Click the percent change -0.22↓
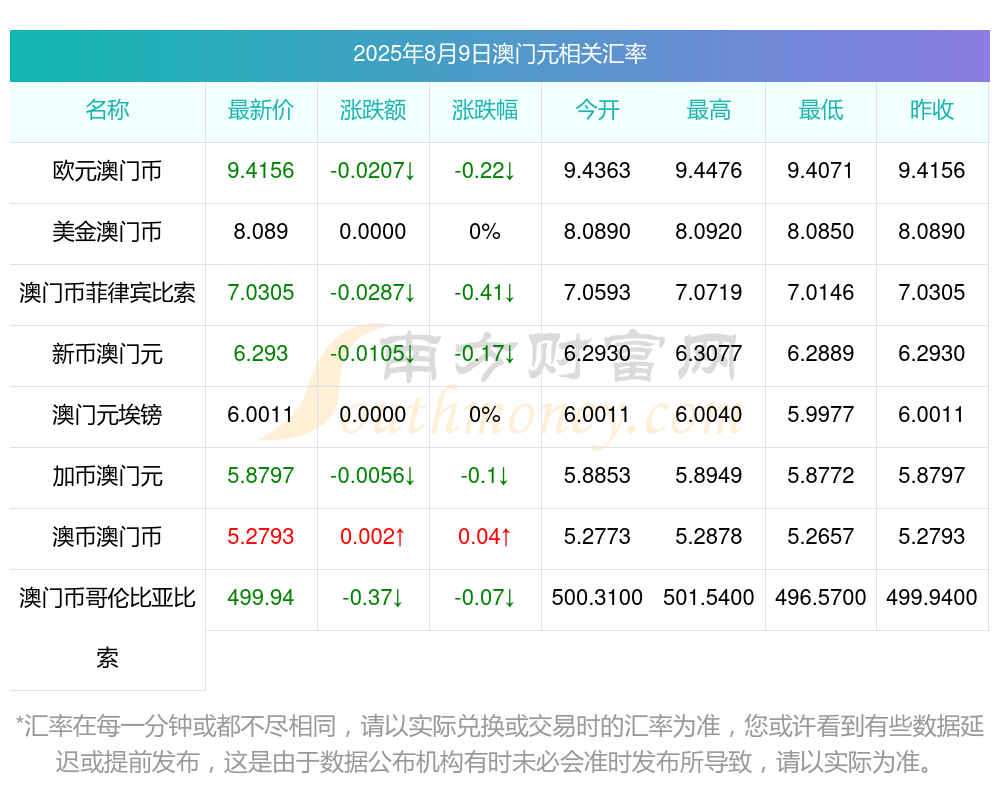 (x=485, y=170)
